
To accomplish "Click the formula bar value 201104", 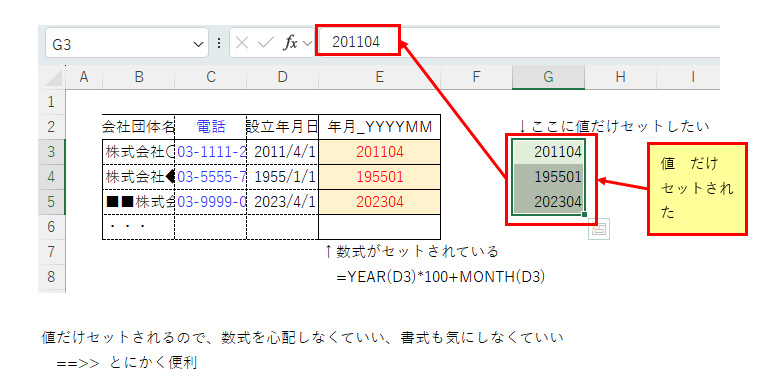I will coord(356,42).
